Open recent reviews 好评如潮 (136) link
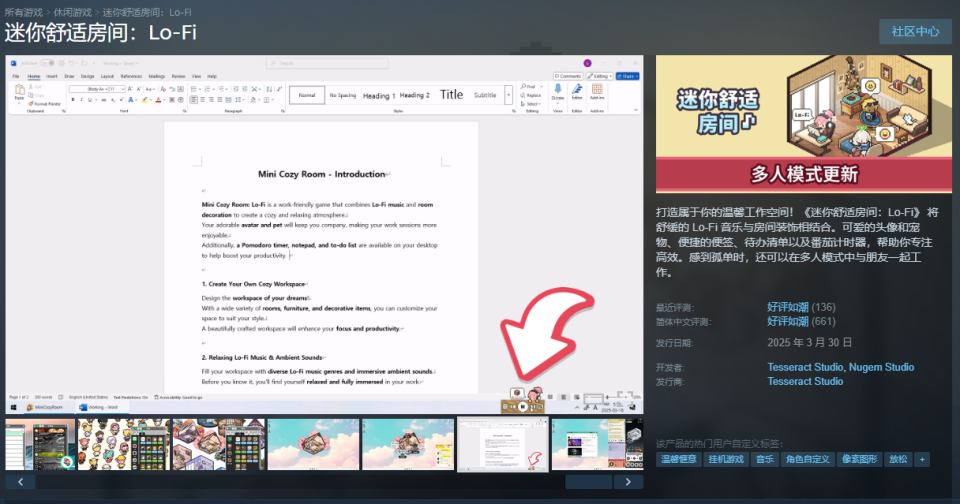 [801, 307]
